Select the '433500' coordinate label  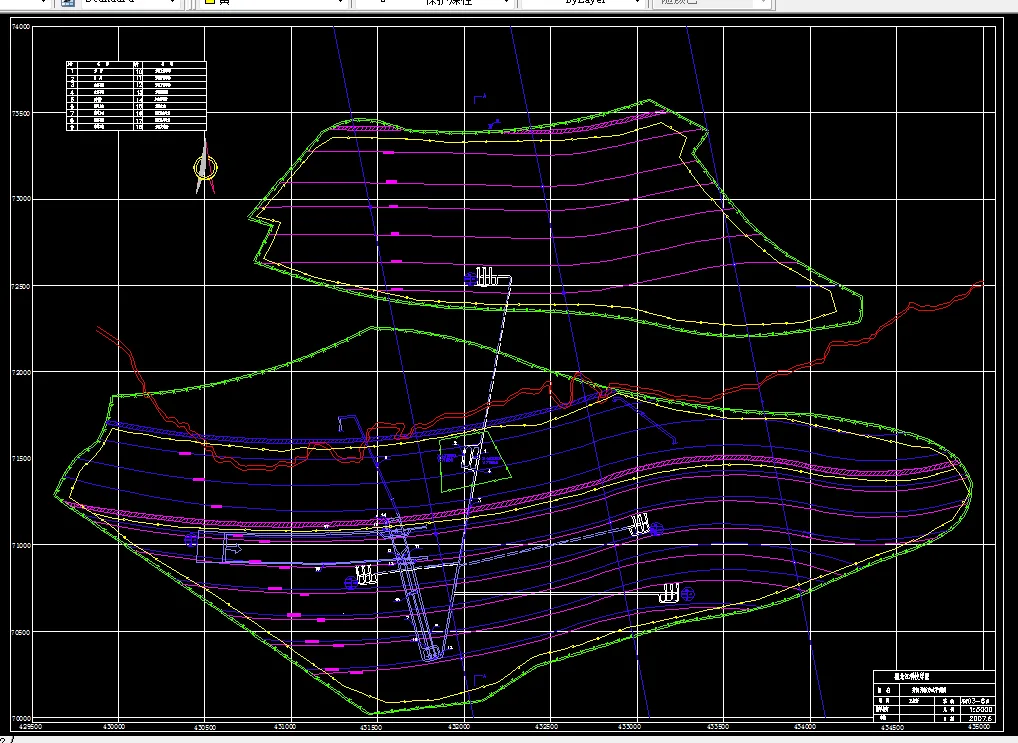[717, 727]
